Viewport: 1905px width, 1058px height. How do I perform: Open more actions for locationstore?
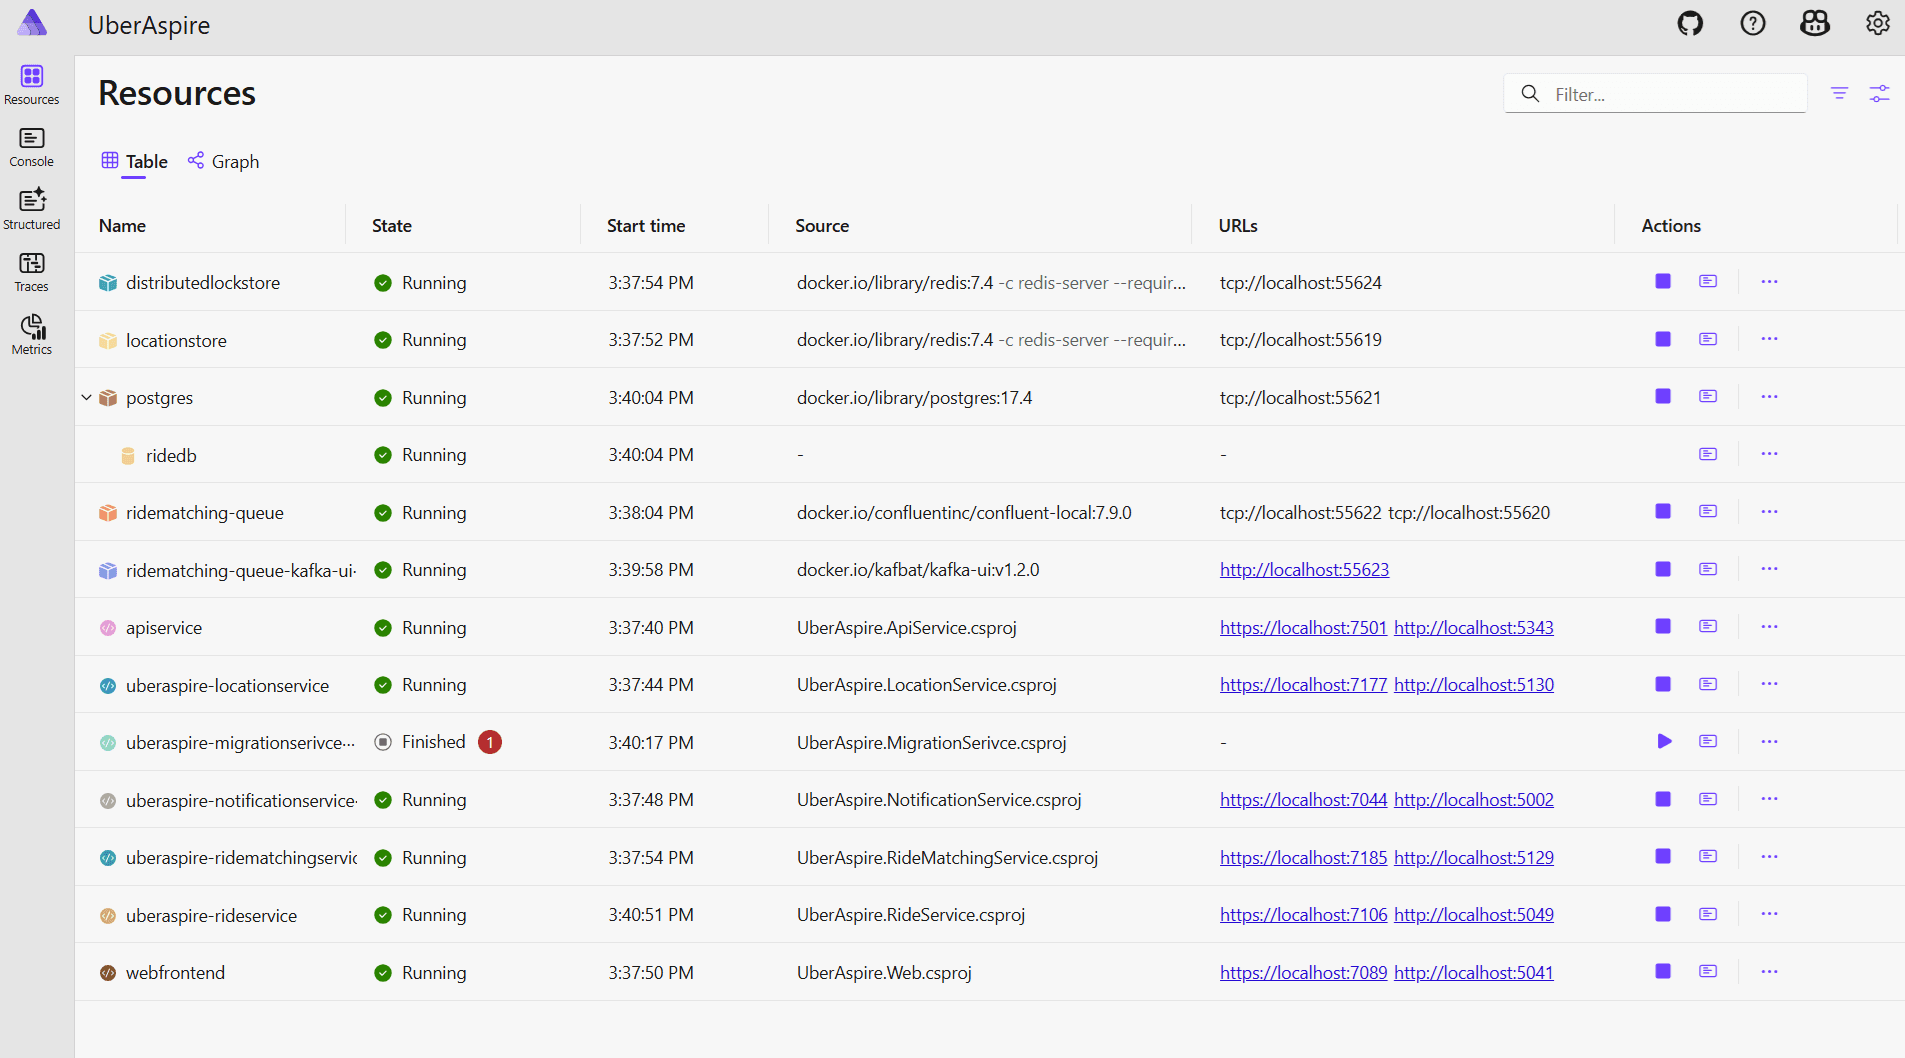(x=1769, y=339)
